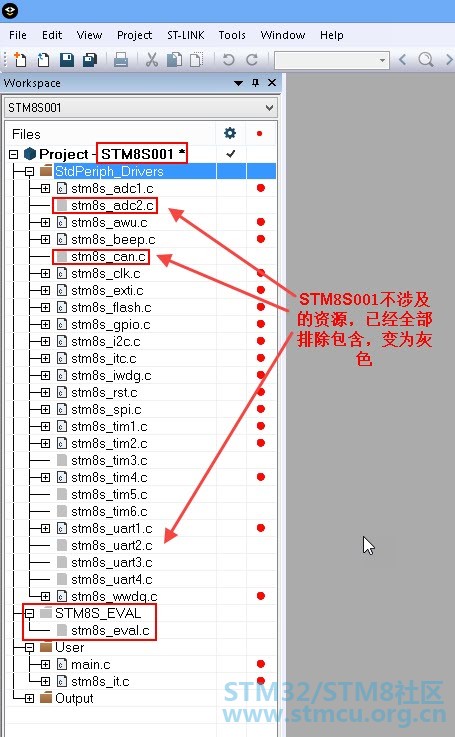Open the File menu

click(x=18, y=35)
